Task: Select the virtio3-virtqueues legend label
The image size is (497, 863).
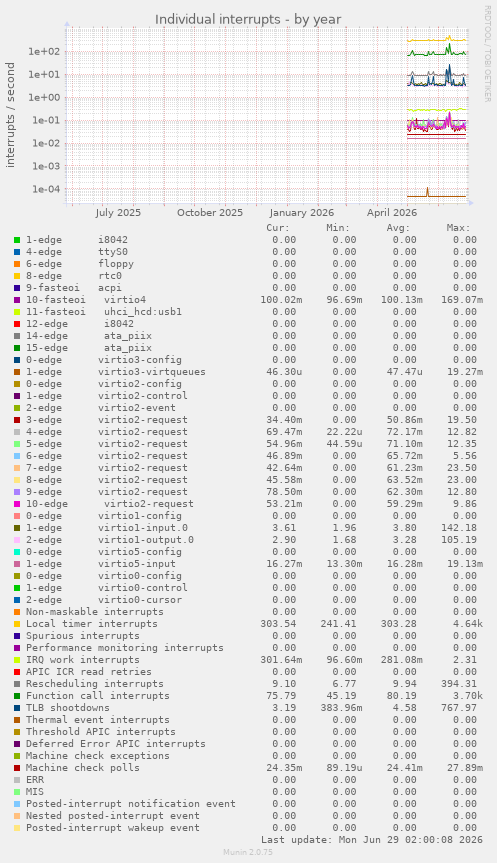Action: click(x=152, y=372)
